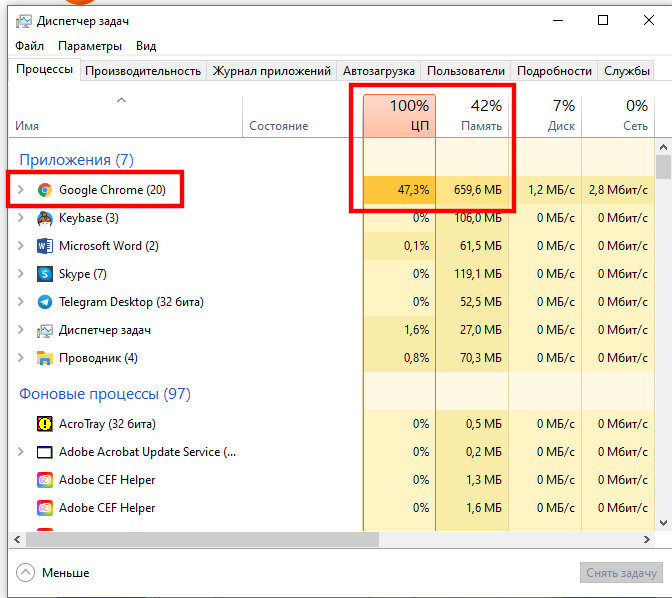Screen dimensions: 672x598
Task: Expand the Keybase (3) group
Action: (20, 218)
